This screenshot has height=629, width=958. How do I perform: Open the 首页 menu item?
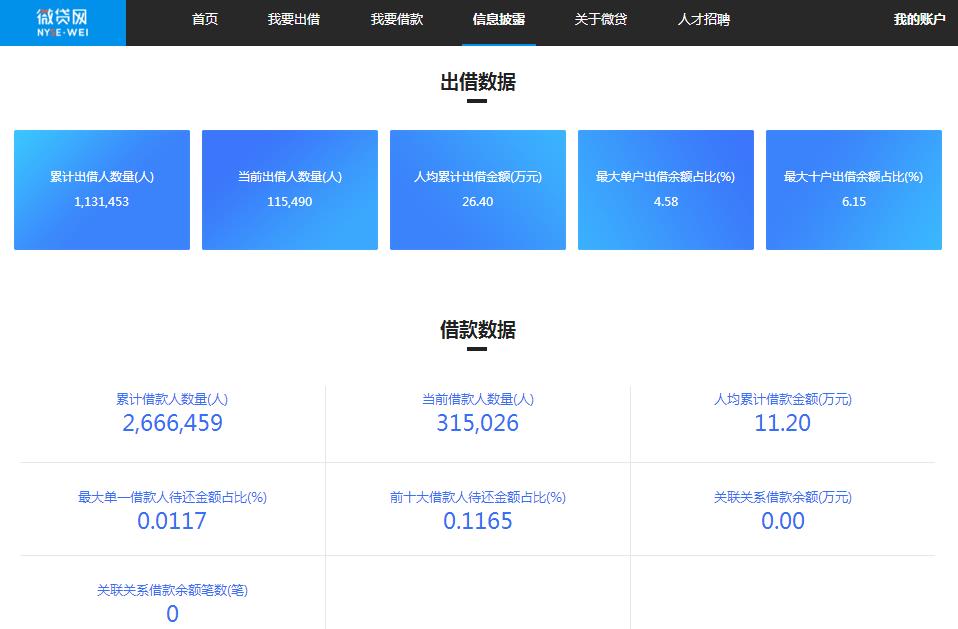point(203,19)
